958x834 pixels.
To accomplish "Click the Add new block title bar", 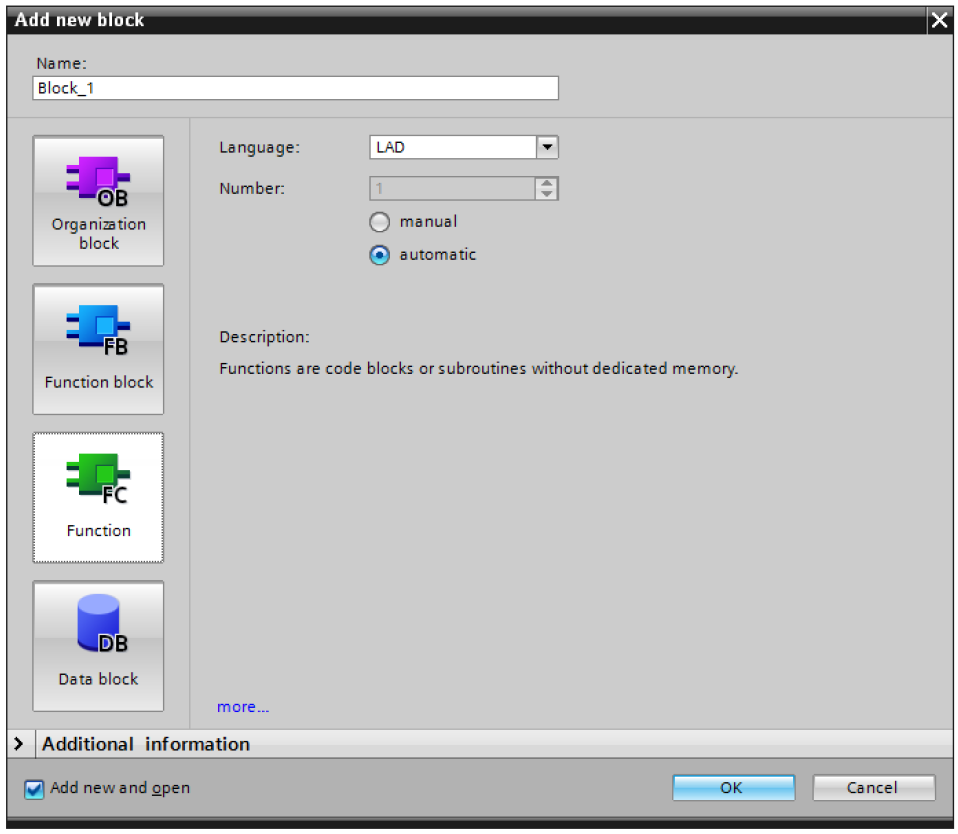I will click(x=450, y=20).
